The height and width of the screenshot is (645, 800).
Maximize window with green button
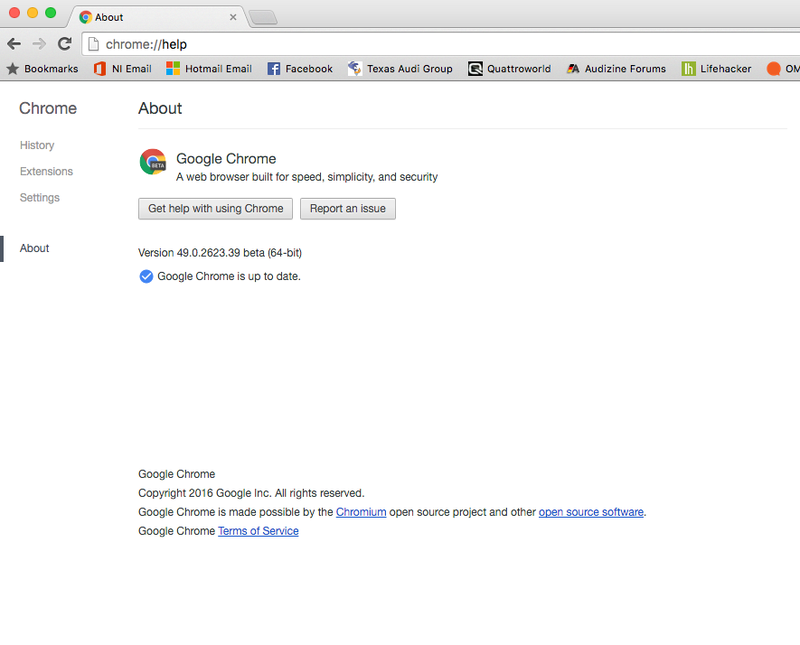tap(51, 13)
